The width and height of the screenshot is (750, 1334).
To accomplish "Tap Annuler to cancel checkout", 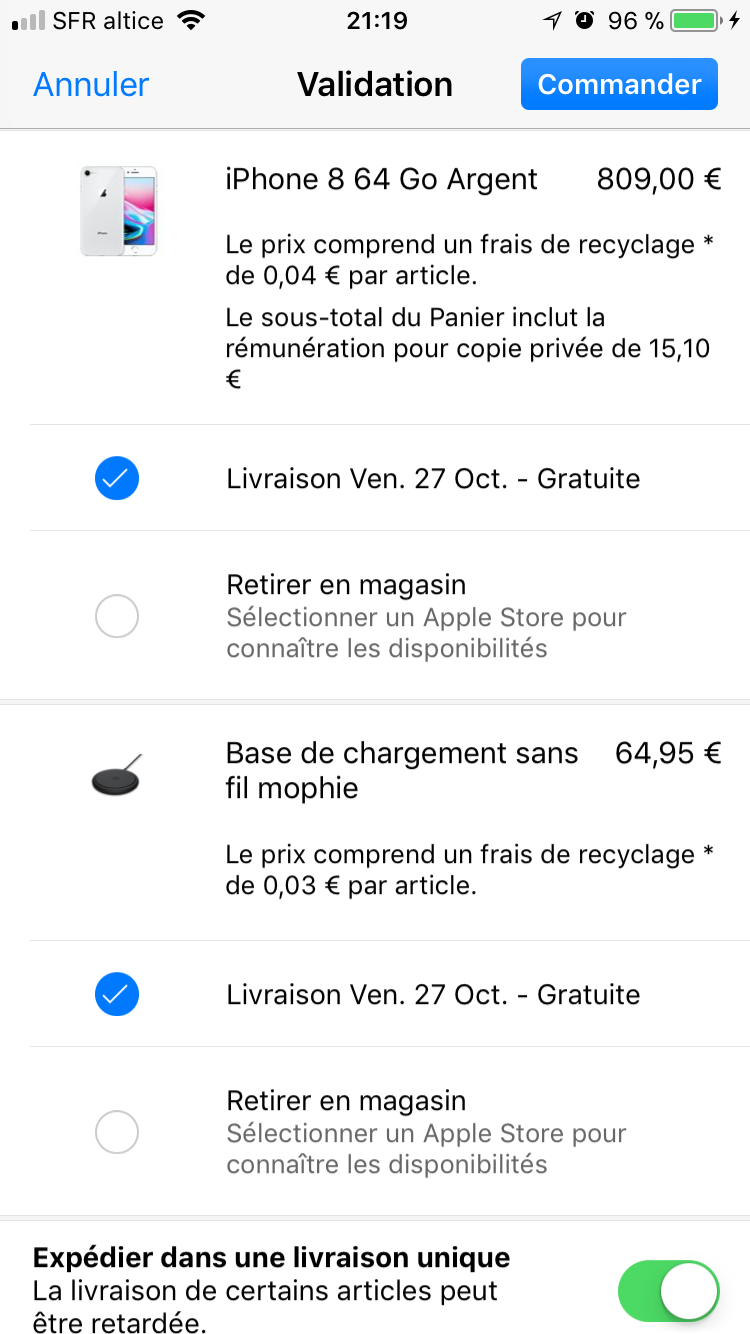I will pyautogui.click(x=91, y=84).
